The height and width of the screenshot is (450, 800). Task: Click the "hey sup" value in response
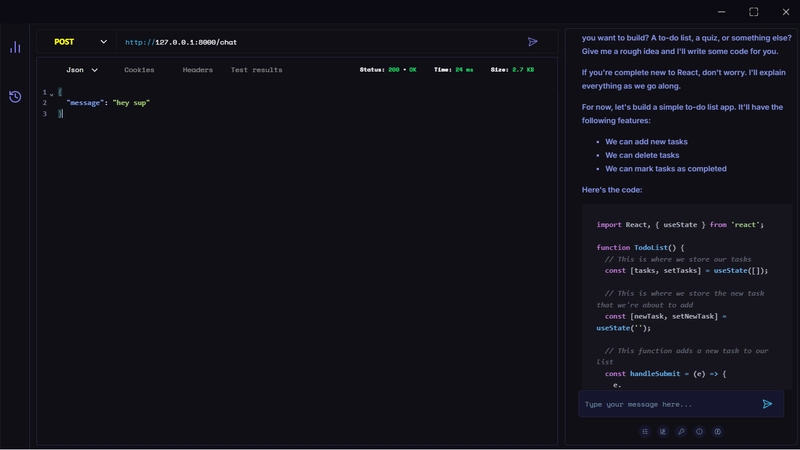pyautogui.click(x=131, y=103)
